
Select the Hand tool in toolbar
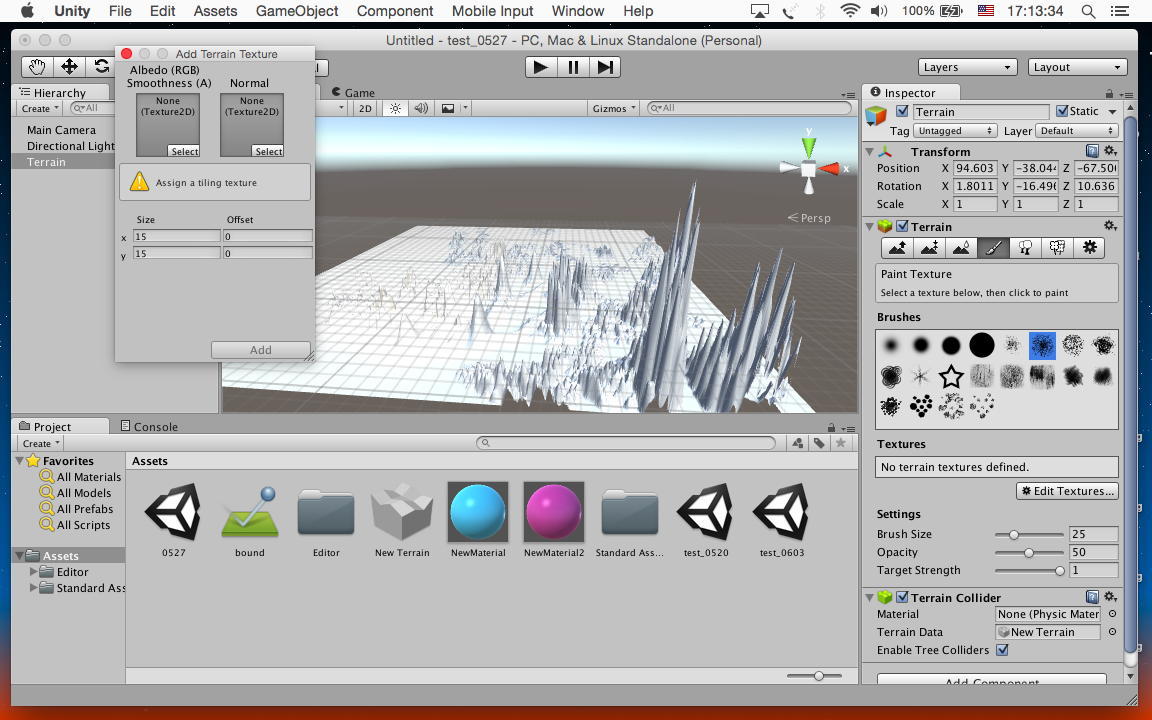pyautogui.click(x=37, y=67)
